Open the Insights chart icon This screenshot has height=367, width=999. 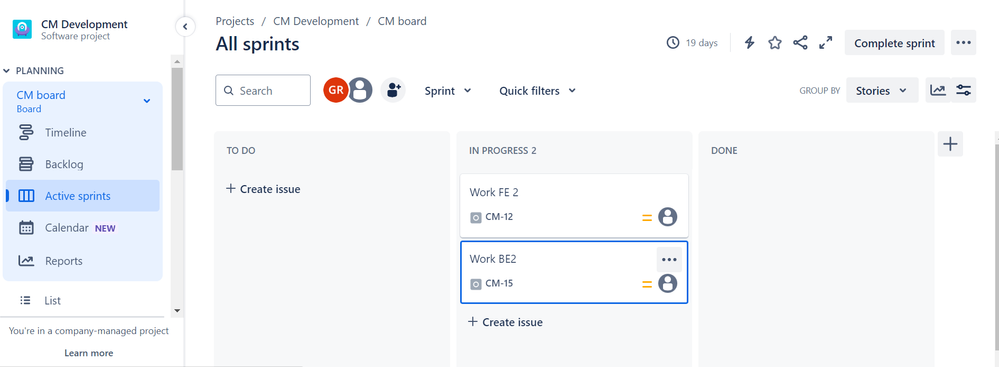click(x=938, y=90)
